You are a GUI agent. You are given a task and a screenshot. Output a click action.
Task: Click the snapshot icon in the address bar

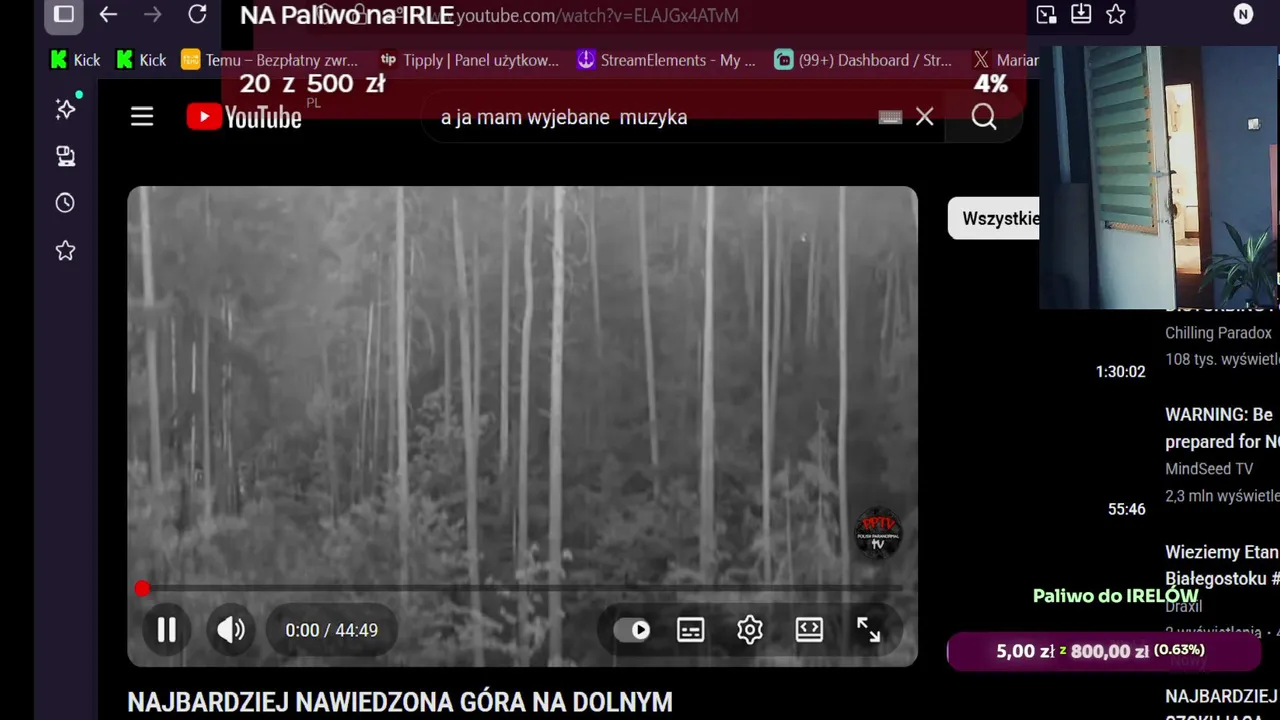(x=1046, y=15)
